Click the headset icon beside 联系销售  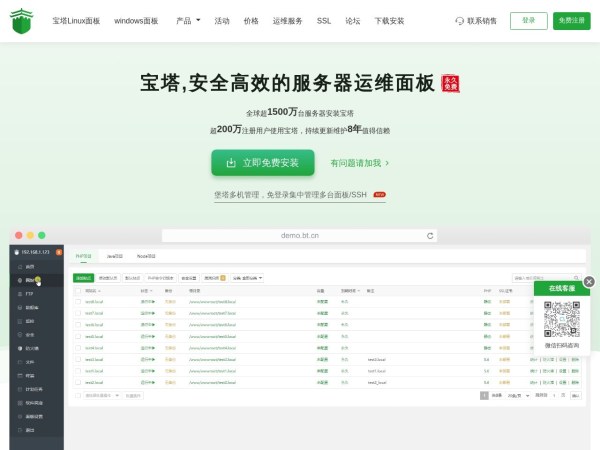459,21
